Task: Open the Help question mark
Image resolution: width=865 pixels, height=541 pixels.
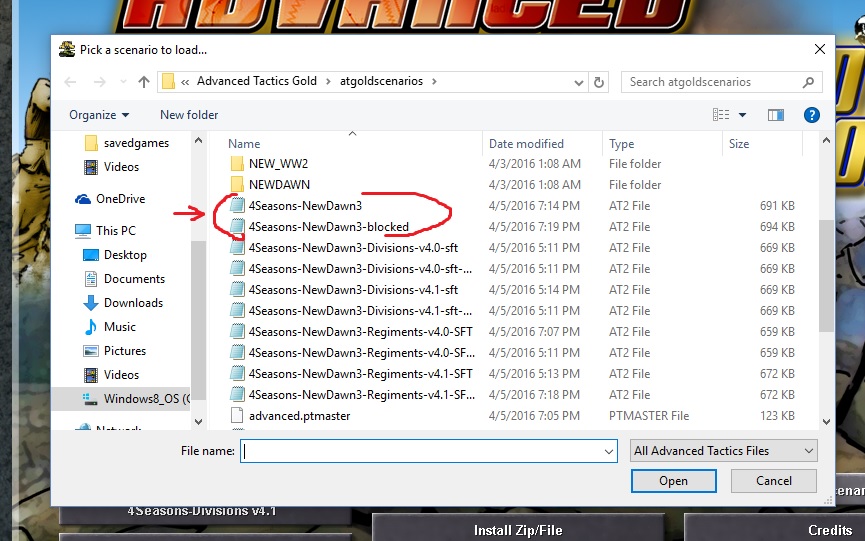Action: pyautogui.click(x=811, y=115)
